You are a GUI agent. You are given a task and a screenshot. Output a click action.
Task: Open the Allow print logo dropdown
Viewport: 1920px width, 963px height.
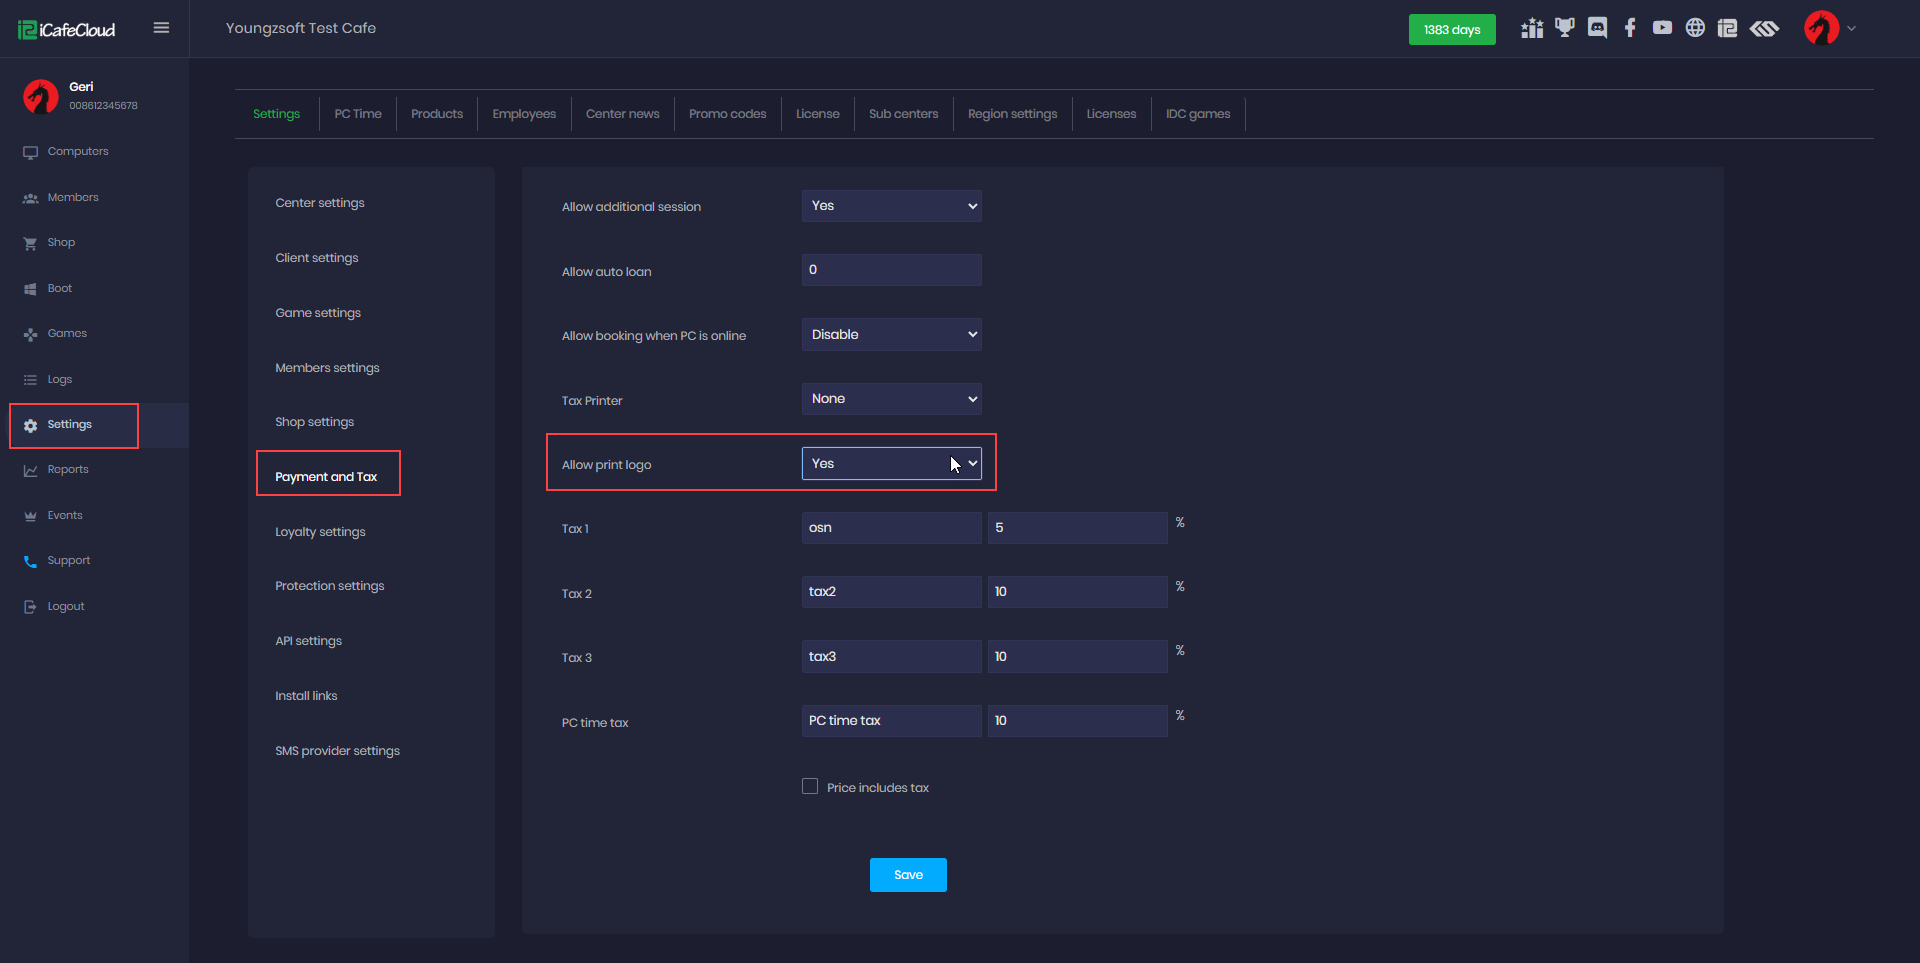891,464
